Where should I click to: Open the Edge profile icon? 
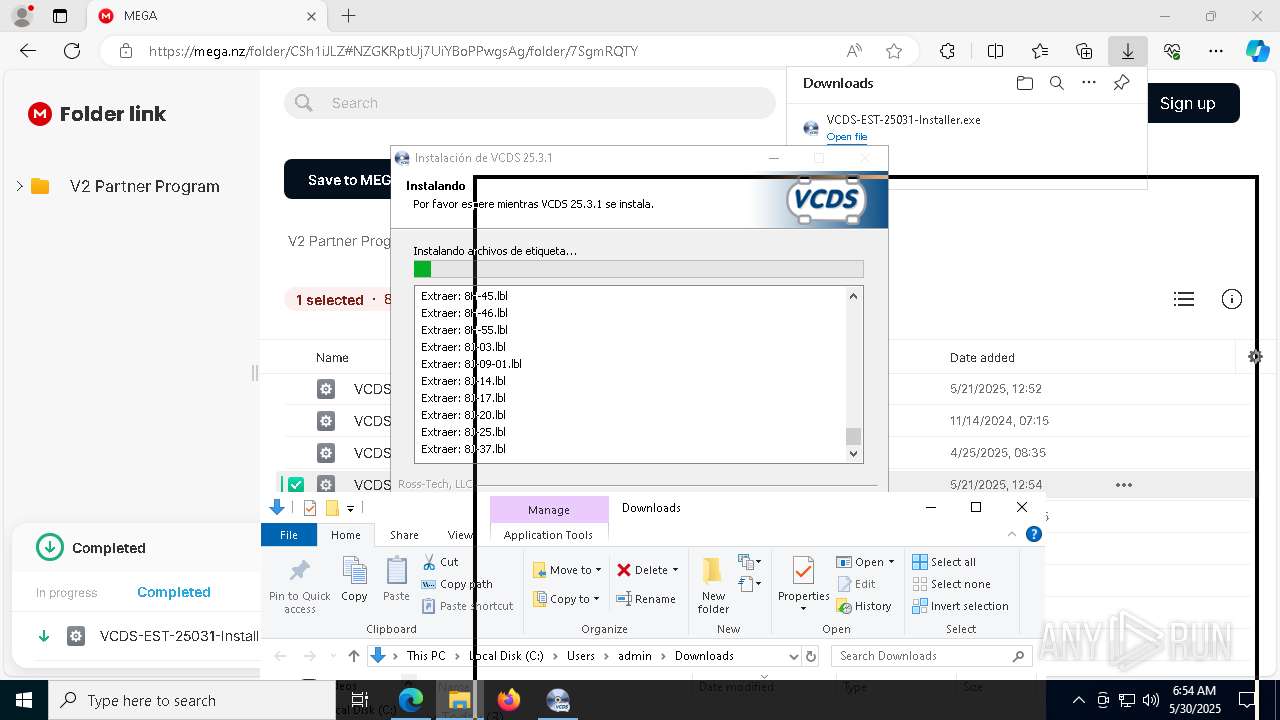coord(21,16)
